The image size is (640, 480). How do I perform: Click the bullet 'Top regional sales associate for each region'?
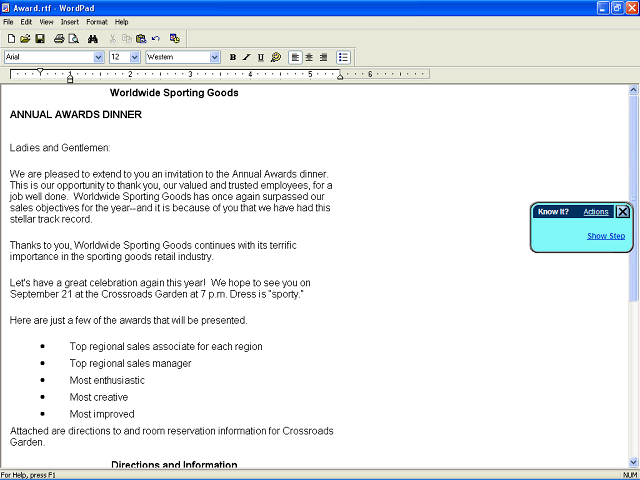point(166,347)
